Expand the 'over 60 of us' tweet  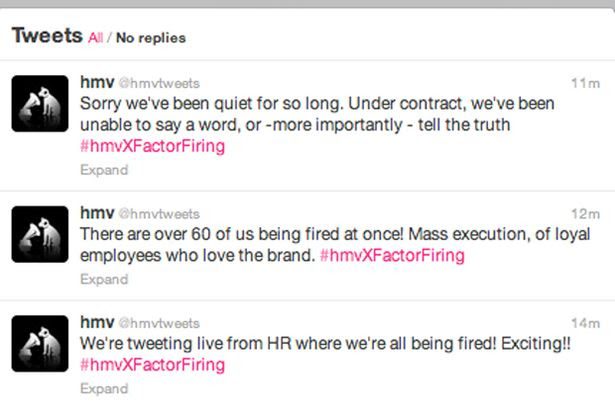[104, 279]
